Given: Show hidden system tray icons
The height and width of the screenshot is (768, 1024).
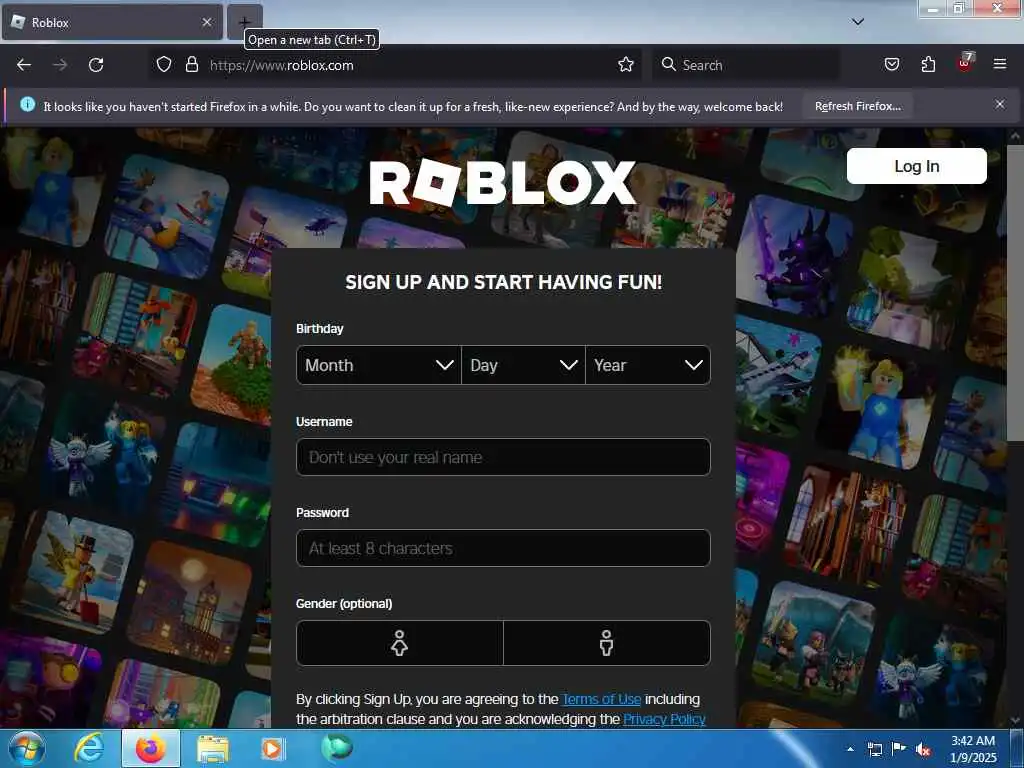Looking at the screenshot, I should (850, 749).
